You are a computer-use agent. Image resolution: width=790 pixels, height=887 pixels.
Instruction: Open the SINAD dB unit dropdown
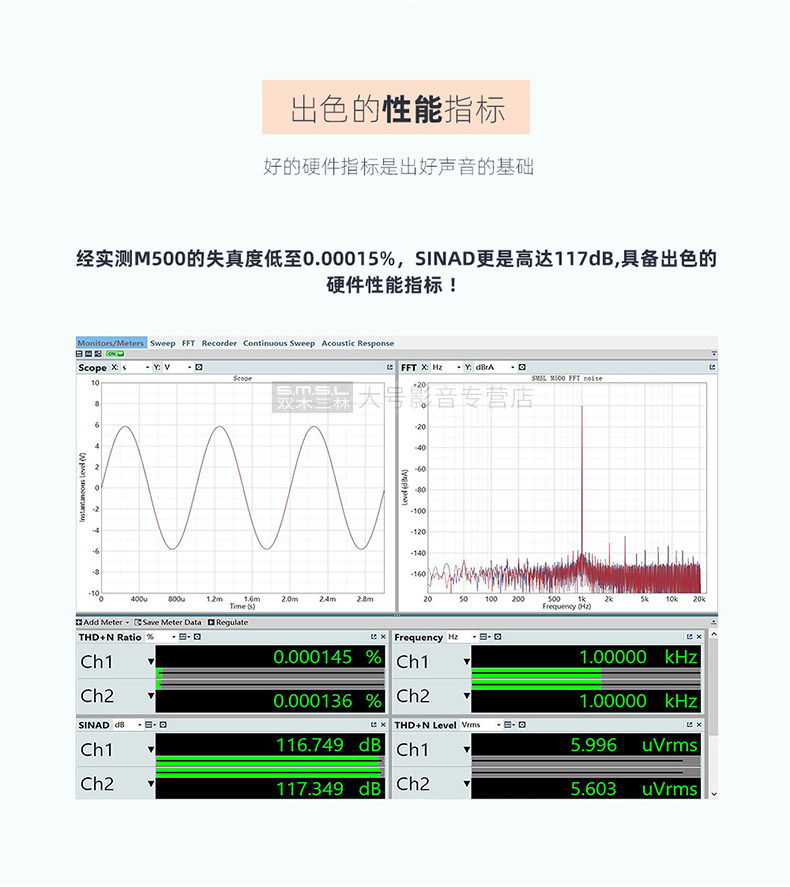coord(128,725)
